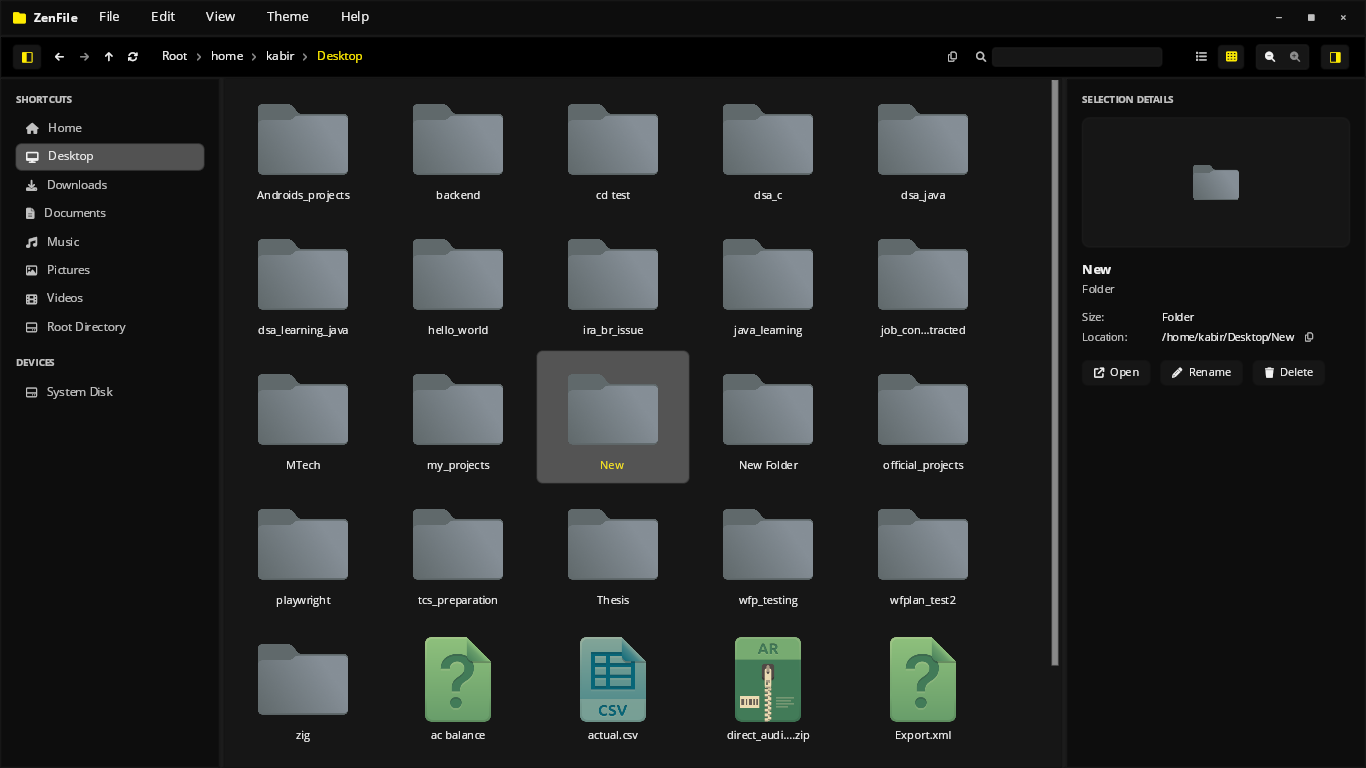Select New Folder folder icon
This screenshot has width=1366, height=768.
[x=768, y=410]
